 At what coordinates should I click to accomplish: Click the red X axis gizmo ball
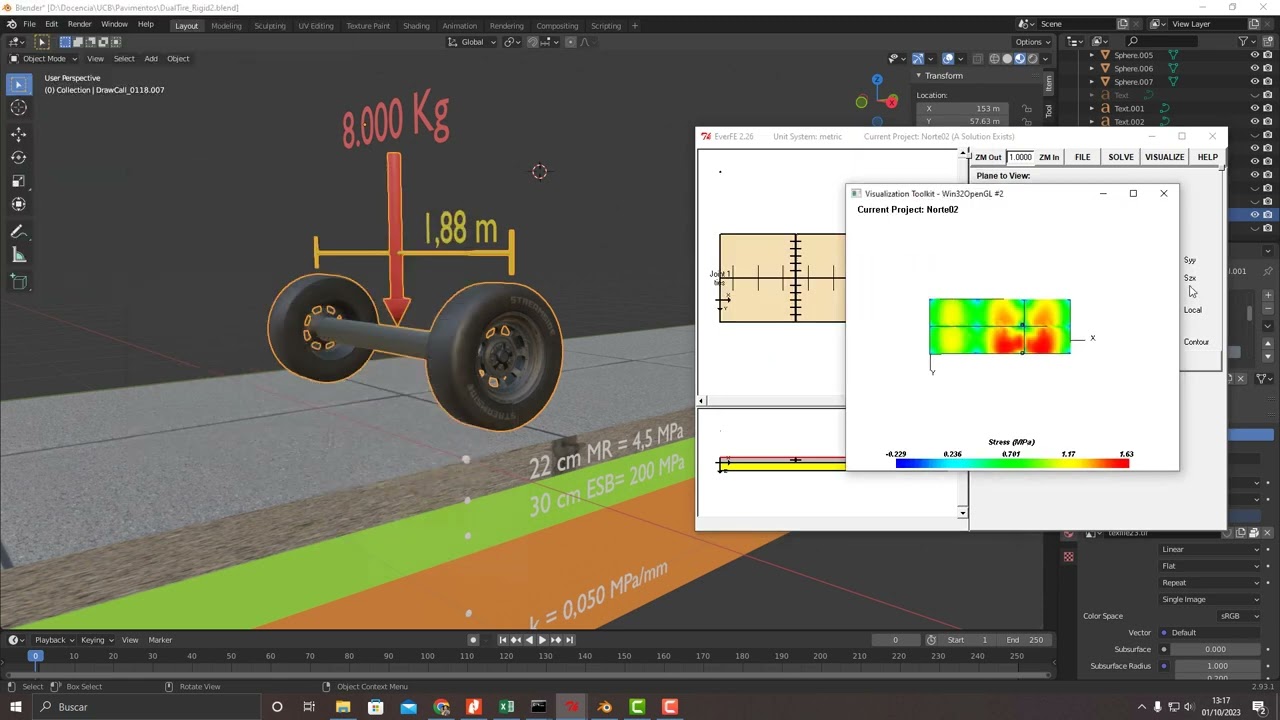click(891, 101)
